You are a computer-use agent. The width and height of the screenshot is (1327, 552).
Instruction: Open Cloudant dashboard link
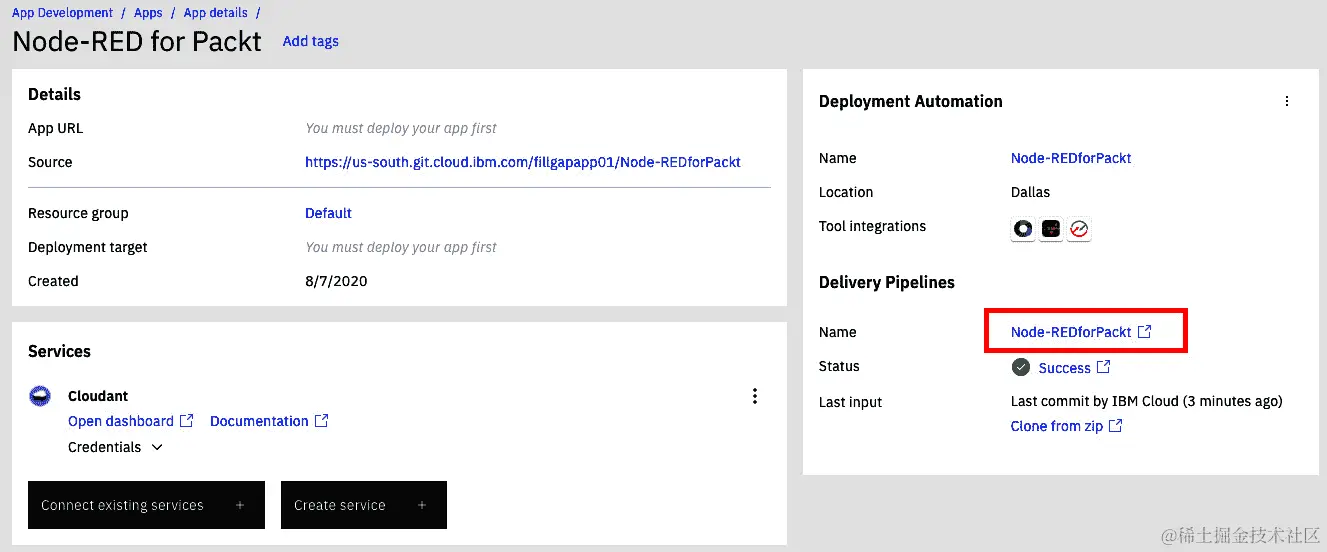[130, 421]
